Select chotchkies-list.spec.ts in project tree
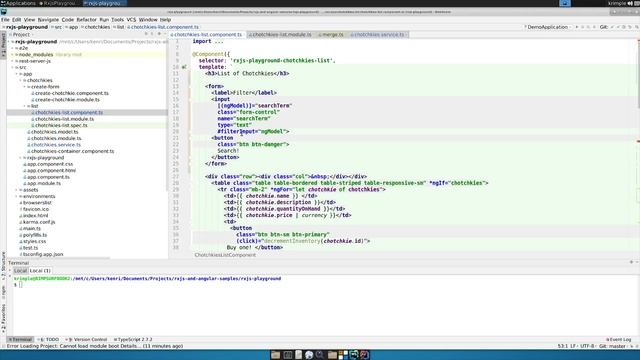The width and height of the screenshot is (640, 360). [x=61, y=125]
